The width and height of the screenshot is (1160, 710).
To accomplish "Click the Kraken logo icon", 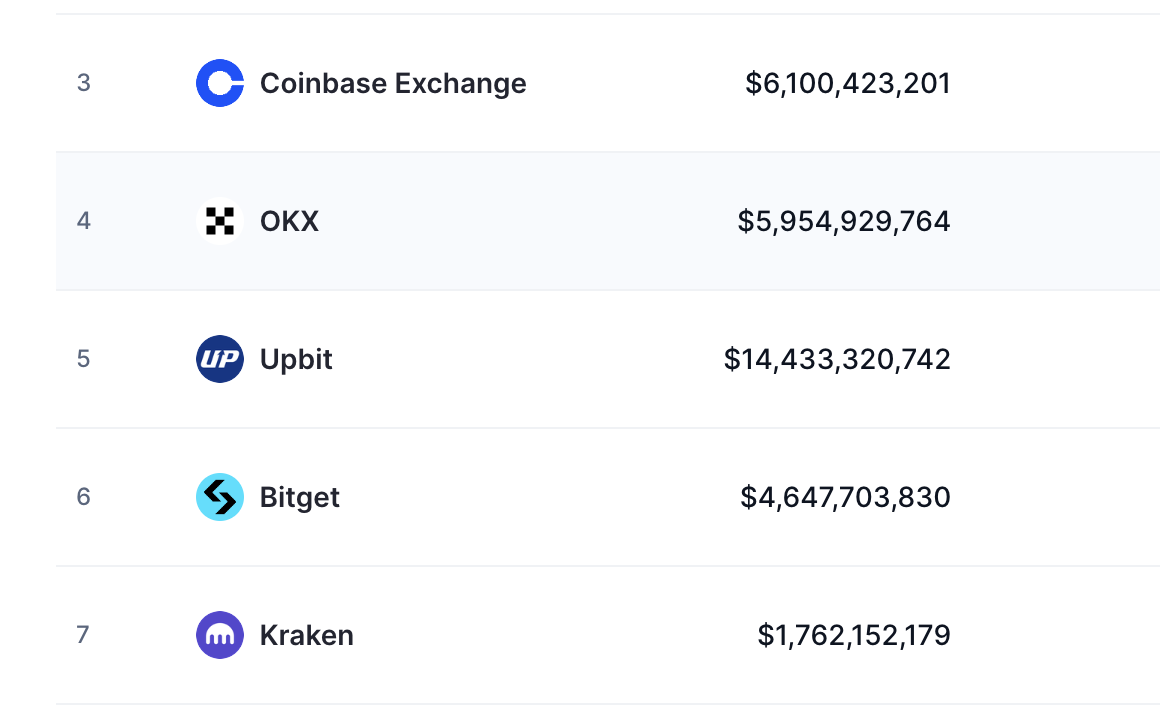I will [x=220, y=635].
